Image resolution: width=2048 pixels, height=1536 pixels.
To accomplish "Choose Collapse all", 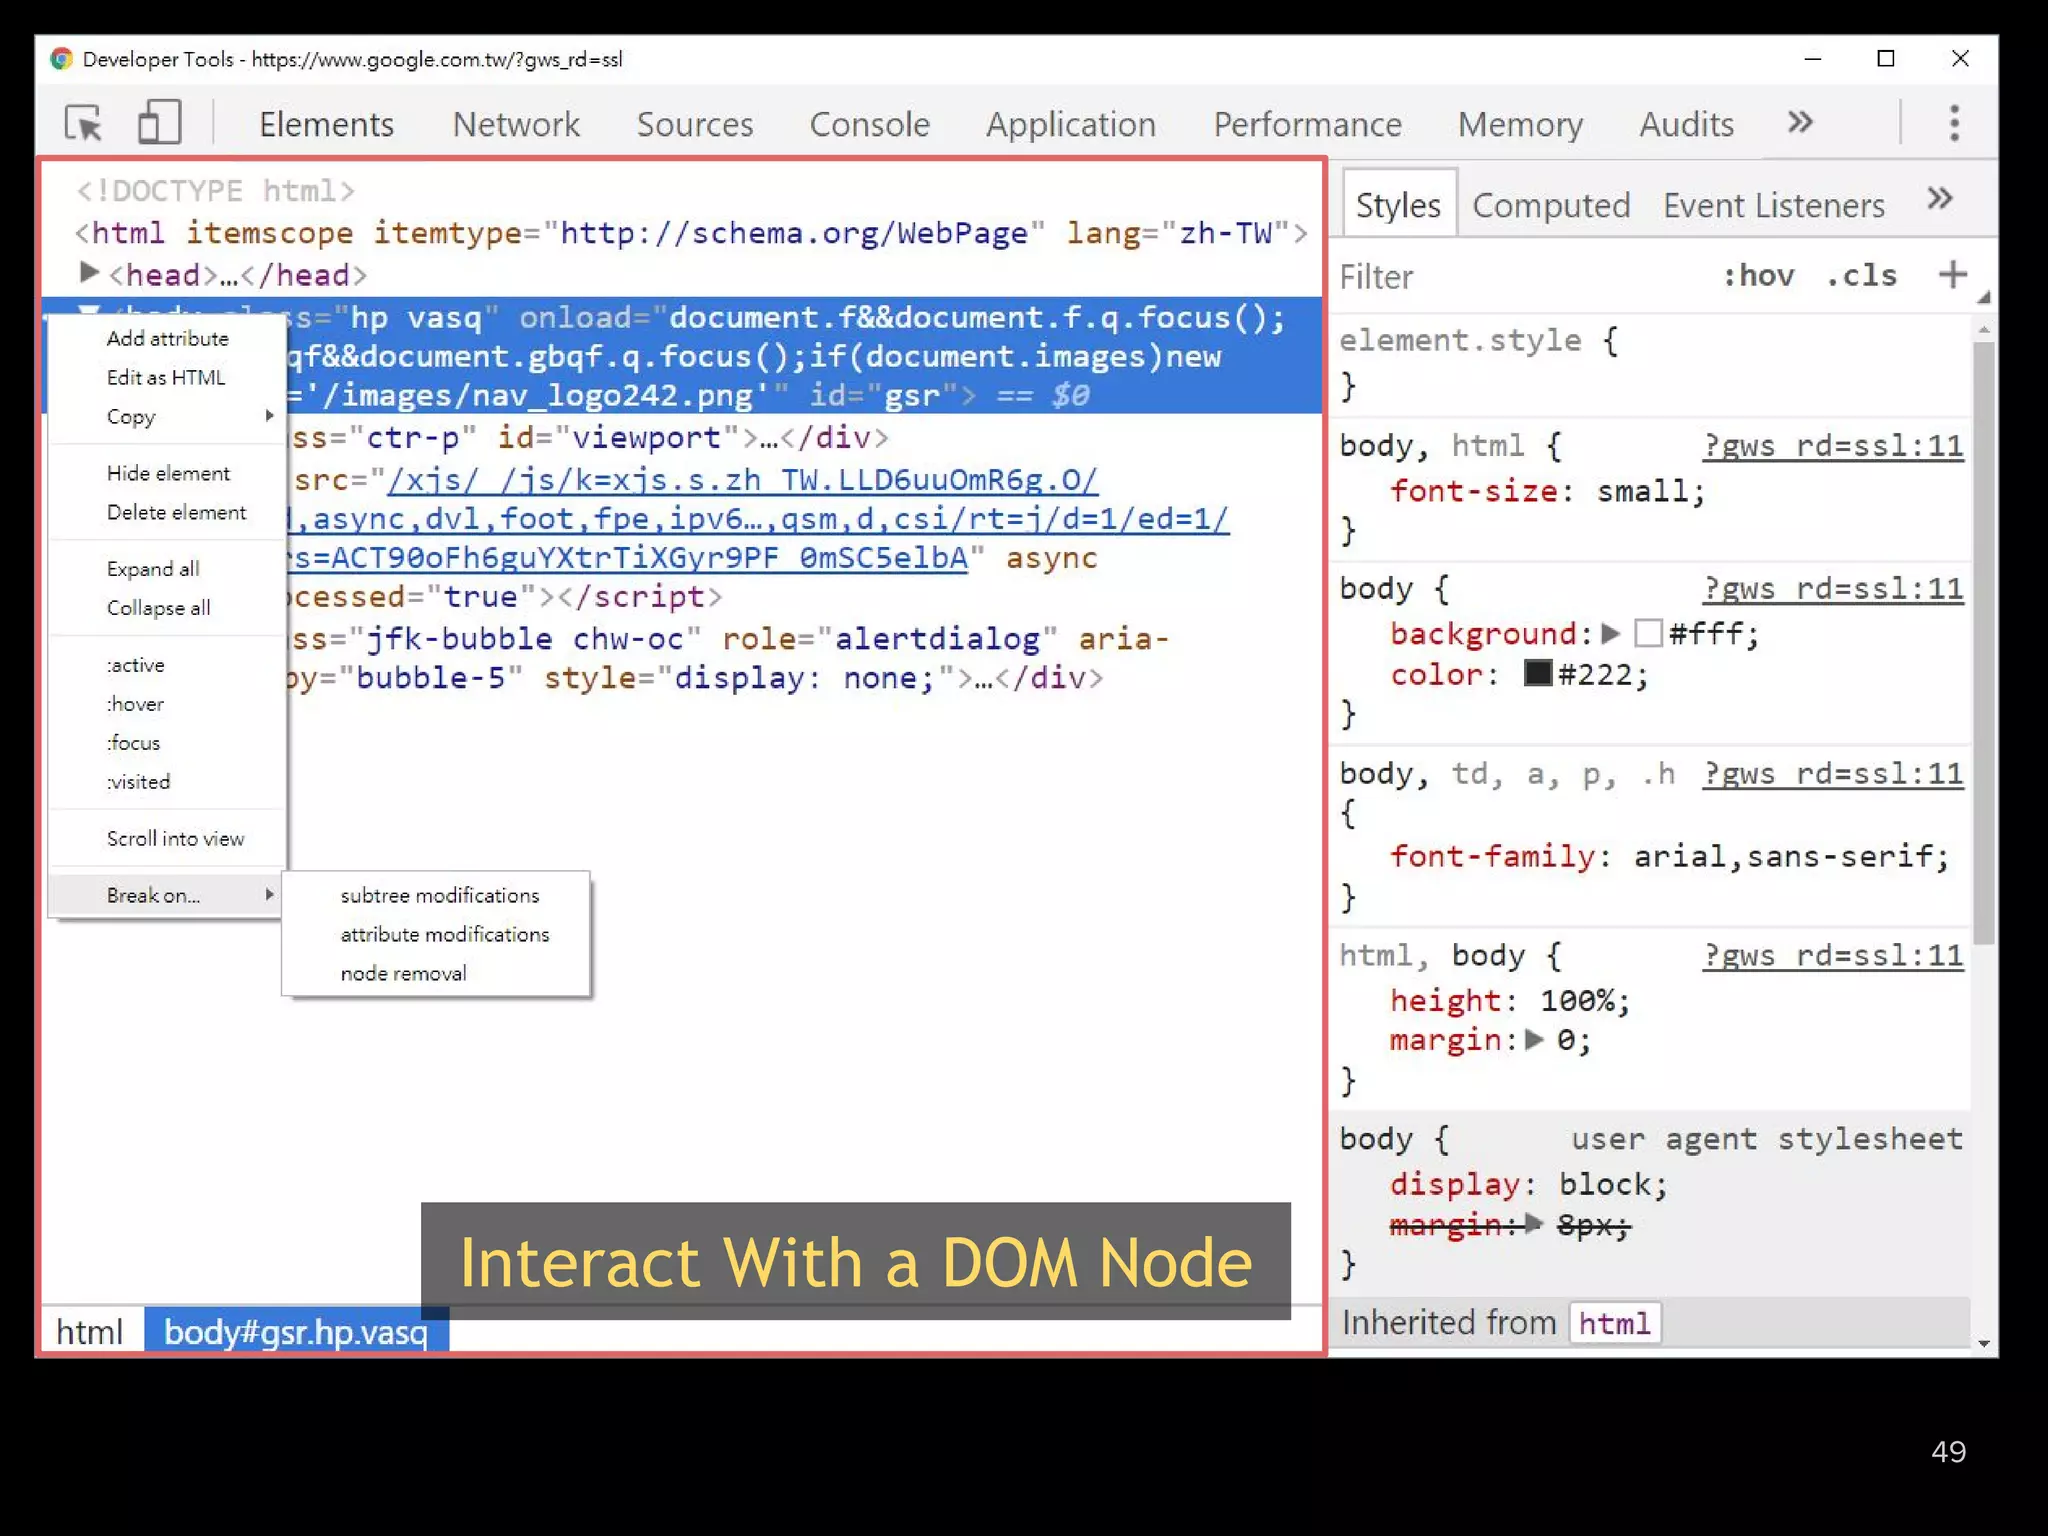I will tap(167, 607).
